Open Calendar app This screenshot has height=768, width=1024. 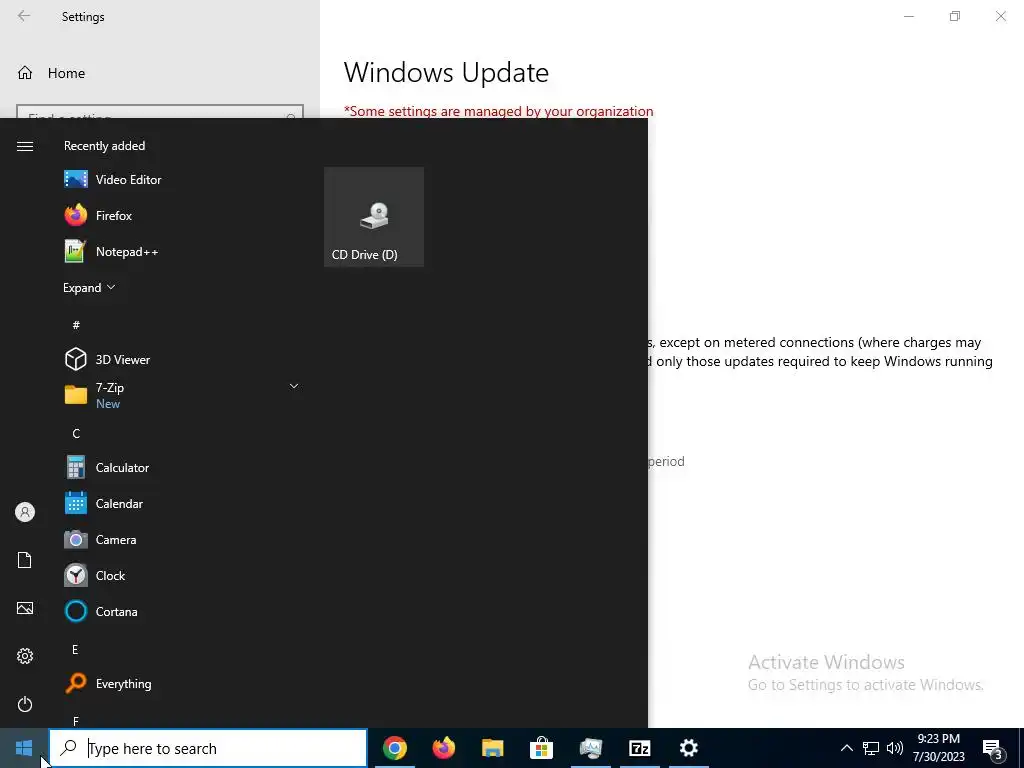point(181,504)
